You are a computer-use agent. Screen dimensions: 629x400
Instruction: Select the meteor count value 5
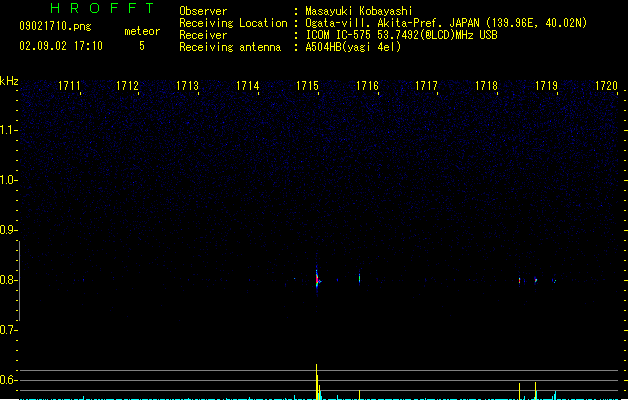click(x=142, y=46)
